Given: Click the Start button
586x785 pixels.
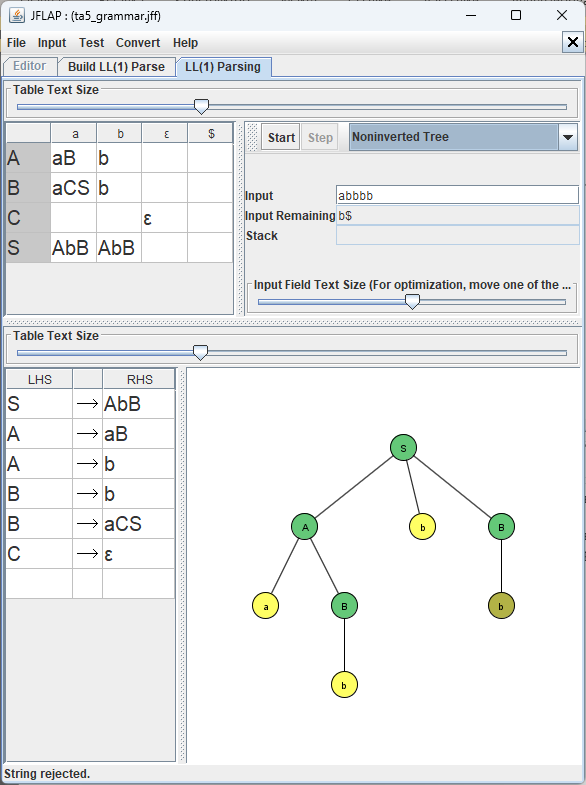Looking at the screenshot, I should (281, 137).
